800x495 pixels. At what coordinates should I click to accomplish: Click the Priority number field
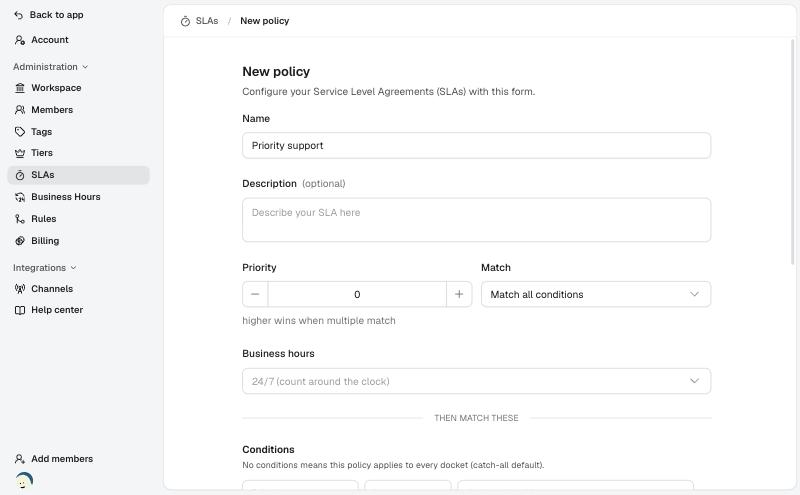click(357, 294)
